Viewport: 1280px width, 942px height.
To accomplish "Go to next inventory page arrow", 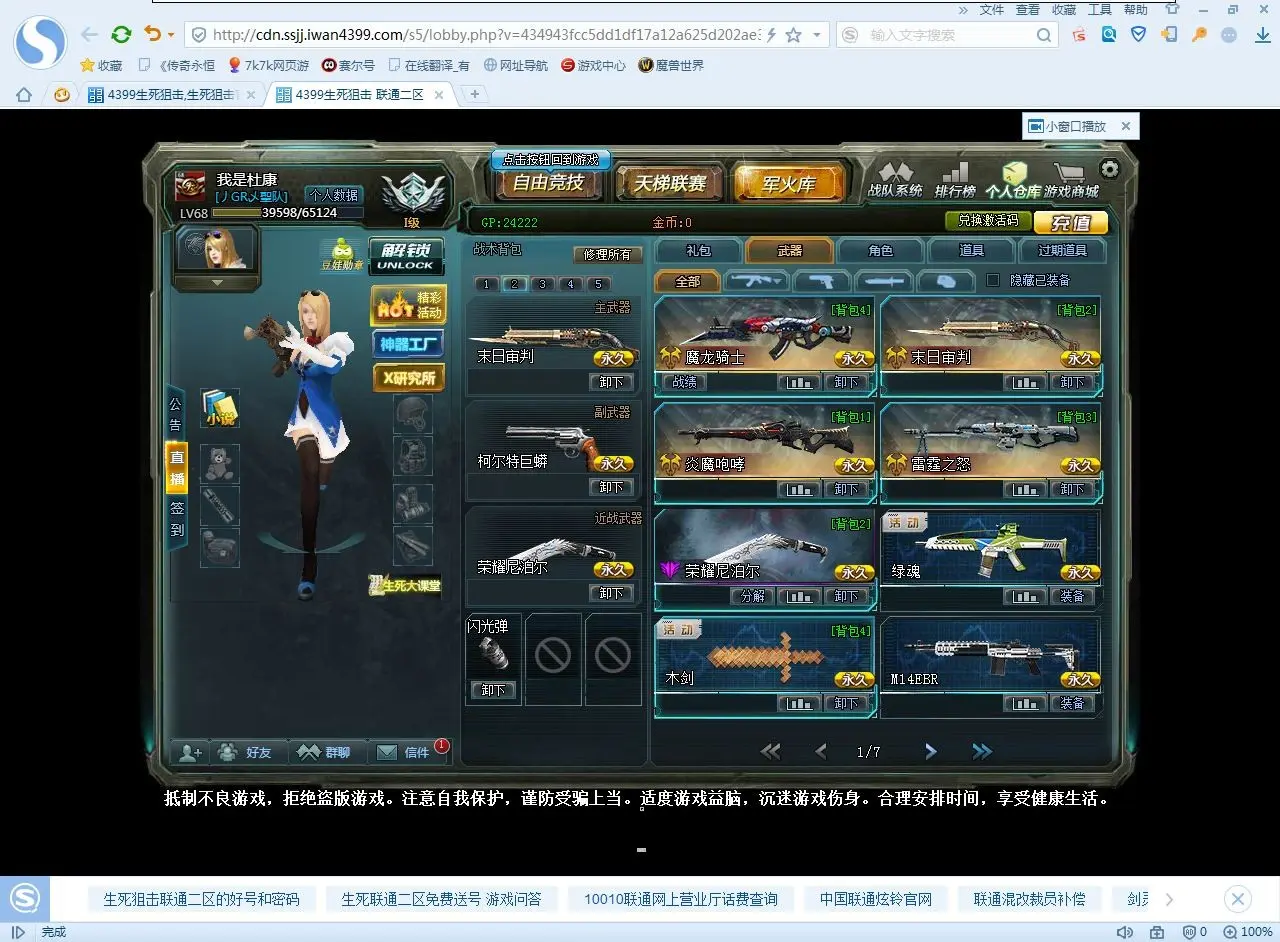I will coord(931,751).
